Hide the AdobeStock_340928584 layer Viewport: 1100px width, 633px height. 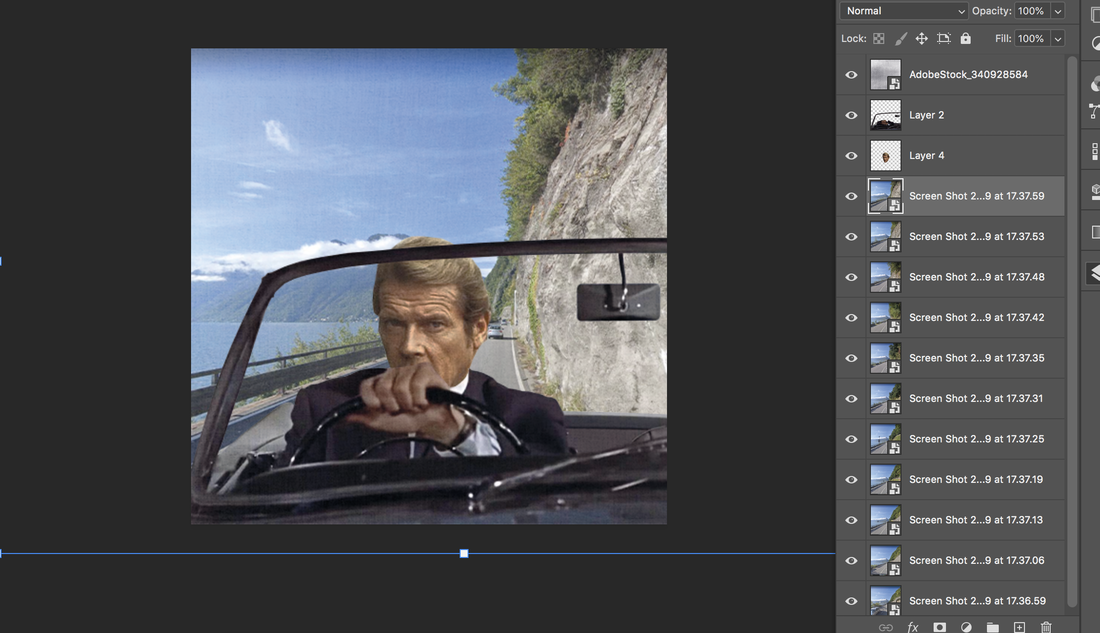(851, 74)
